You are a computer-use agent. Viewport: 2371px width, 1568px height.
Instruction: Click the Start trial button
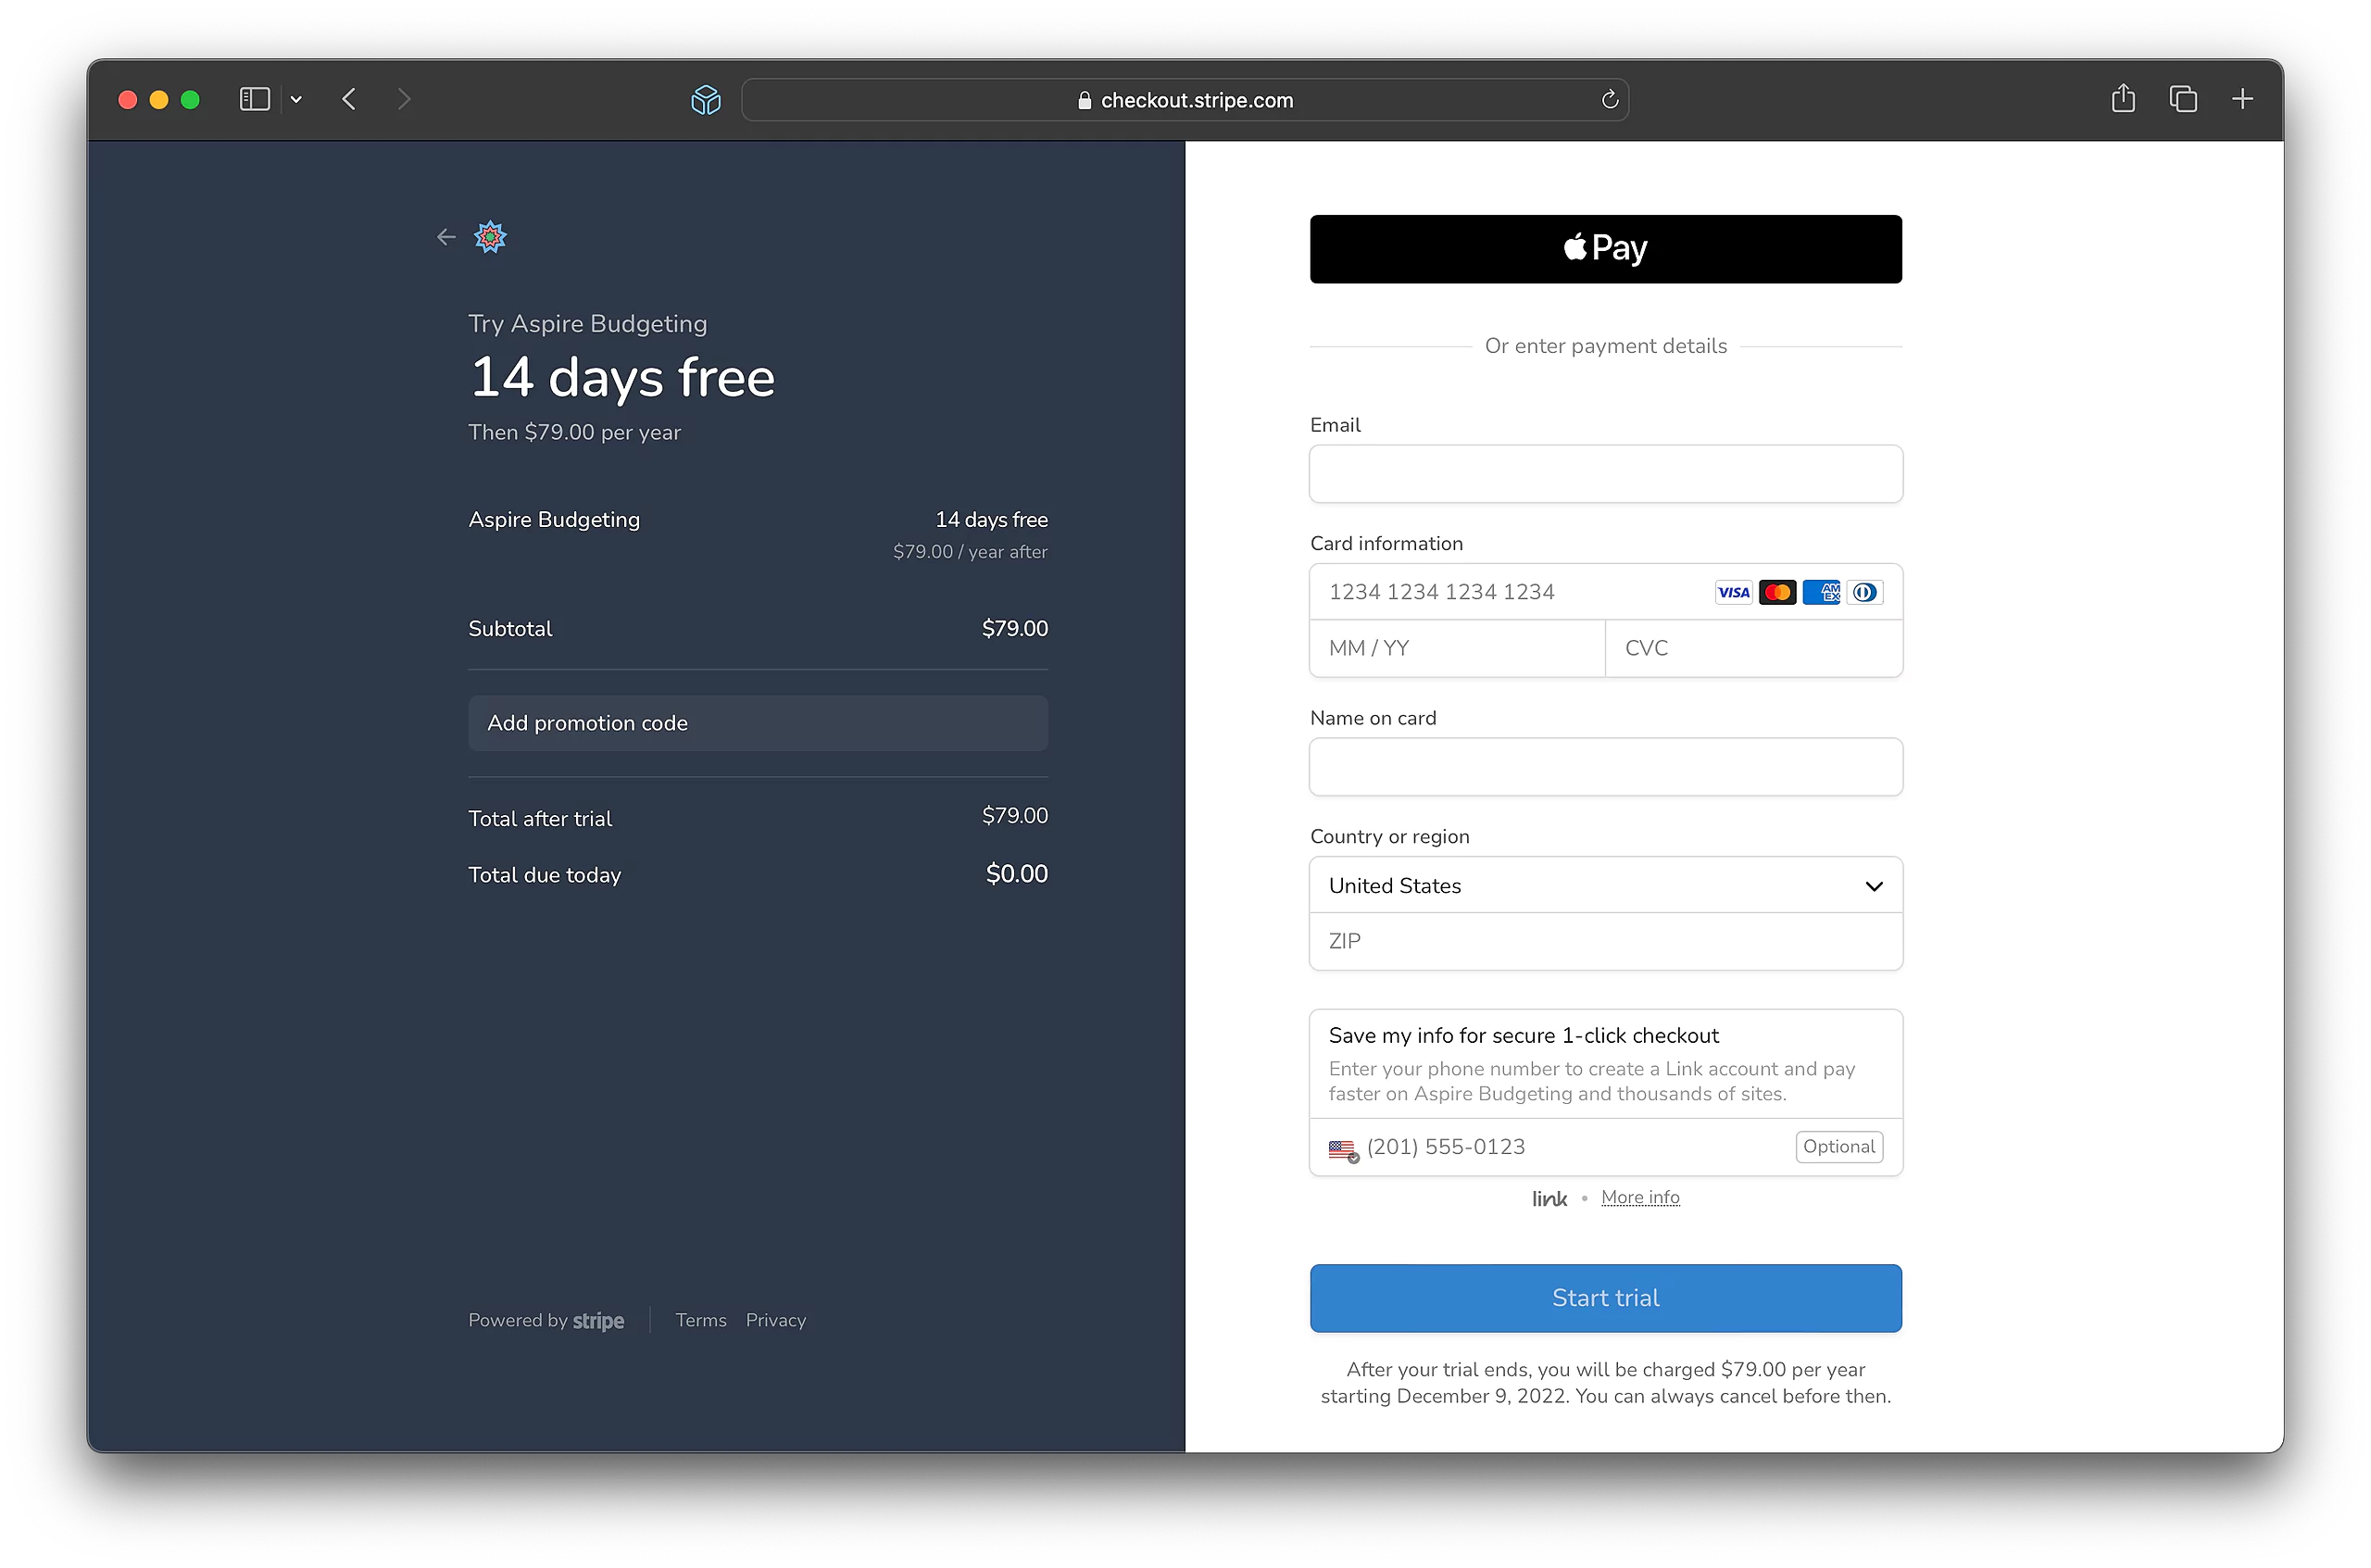coord(1605,1298)
